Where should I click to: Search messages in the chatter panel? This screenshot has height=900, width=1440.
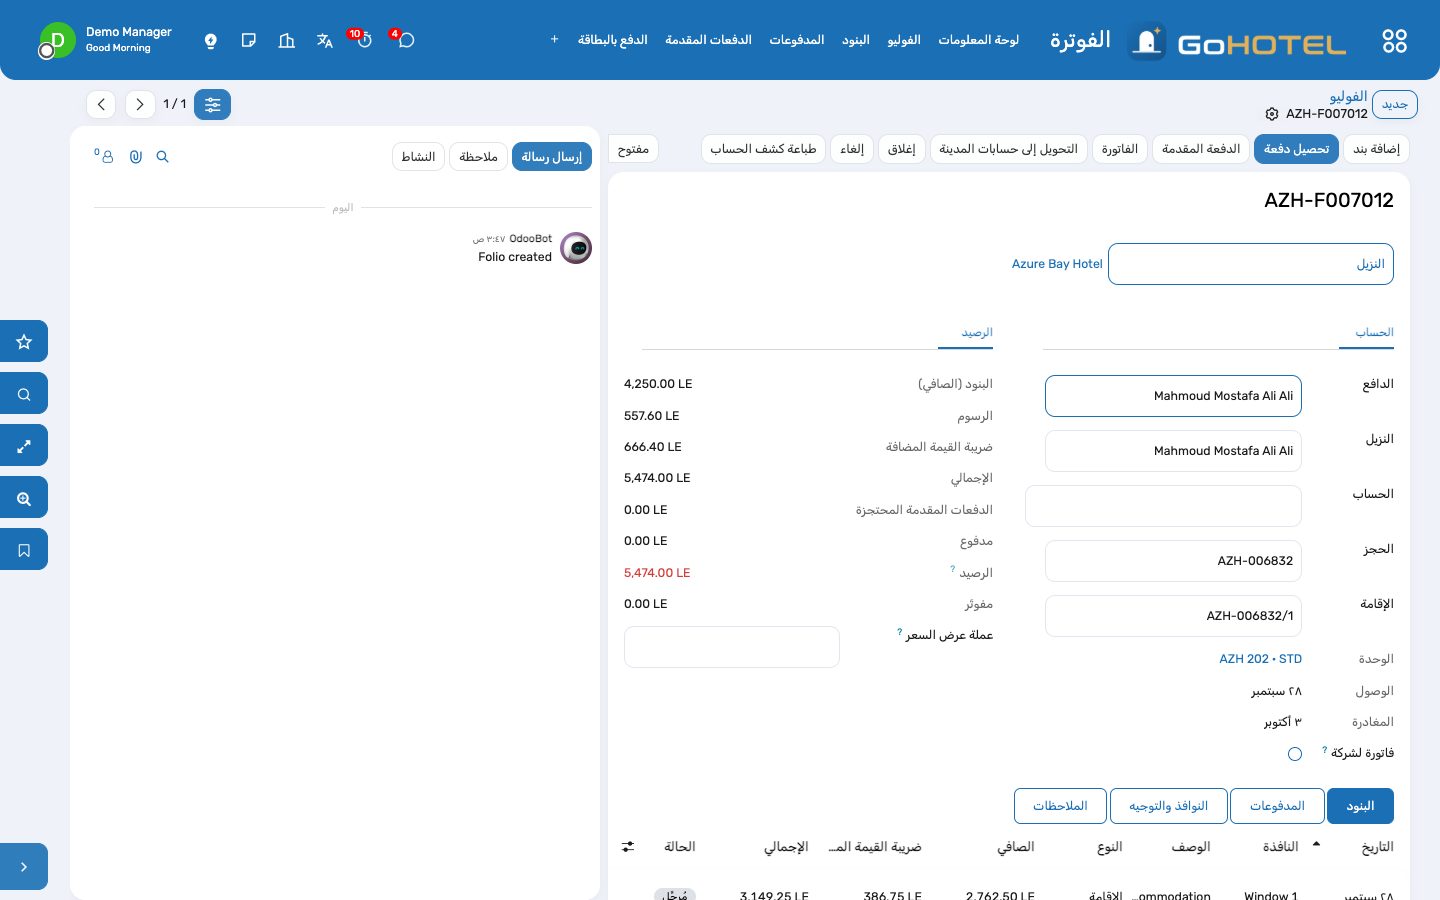click(163, 157)
